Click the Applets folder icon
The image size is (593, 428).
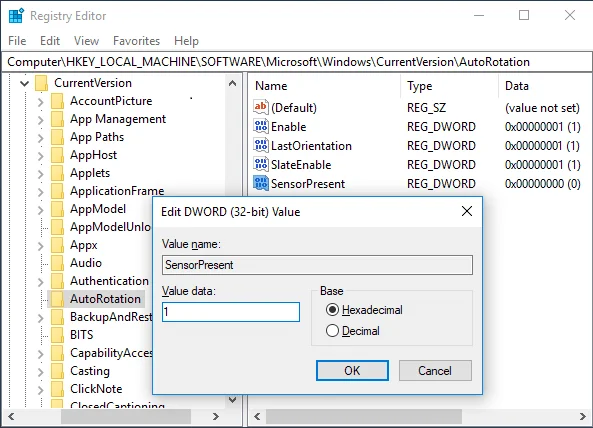point(57,173)
